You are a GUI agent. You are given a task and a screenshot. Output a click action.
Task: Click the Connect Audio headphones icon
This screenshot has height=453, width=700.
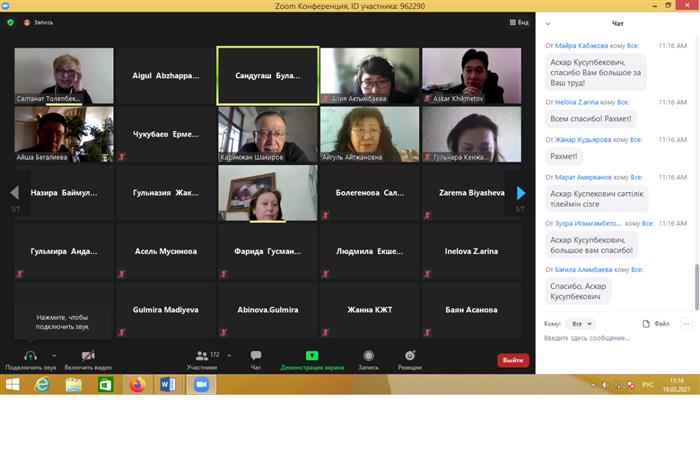point(30,356)
